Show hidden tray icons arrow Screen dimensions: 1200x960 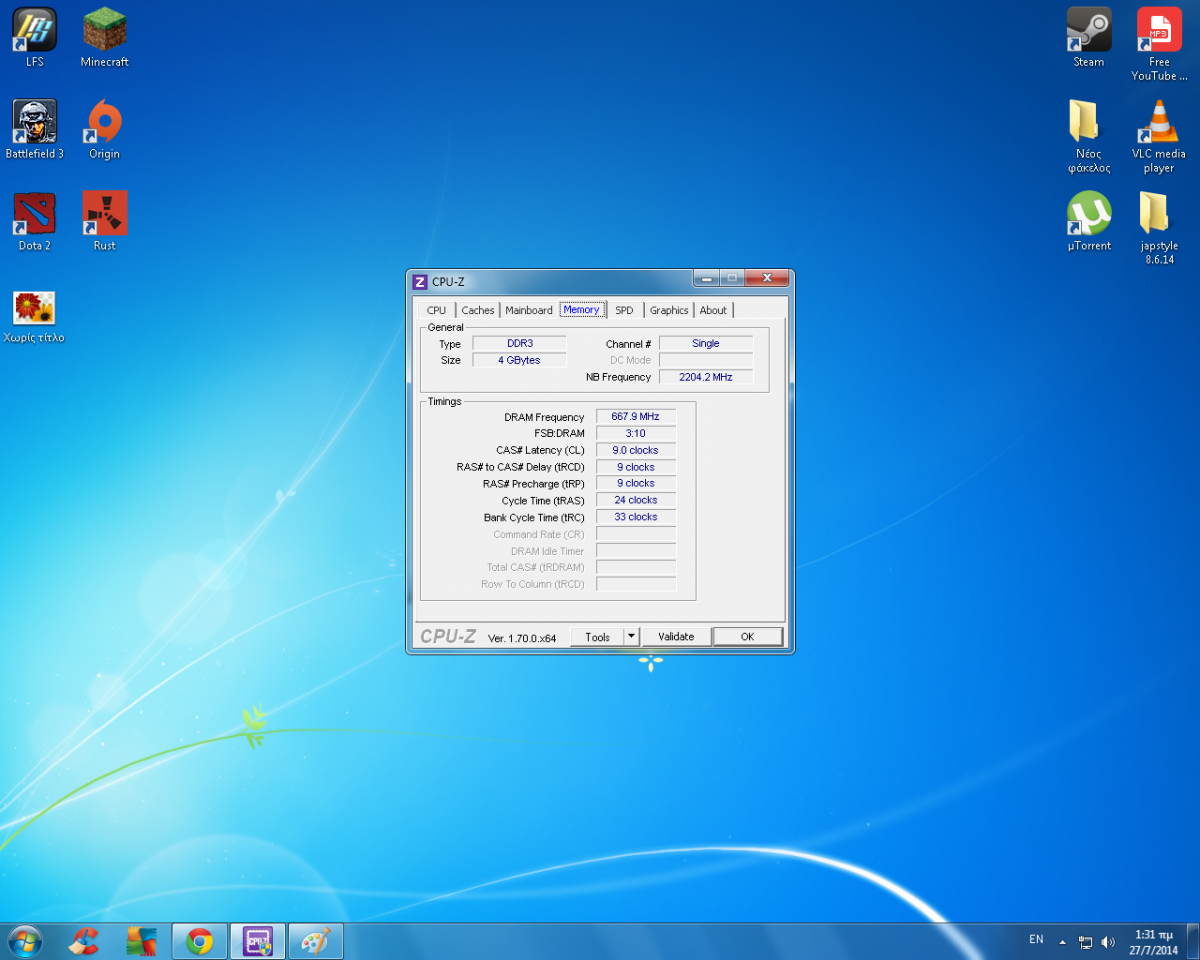click(x=1063, y=941)
